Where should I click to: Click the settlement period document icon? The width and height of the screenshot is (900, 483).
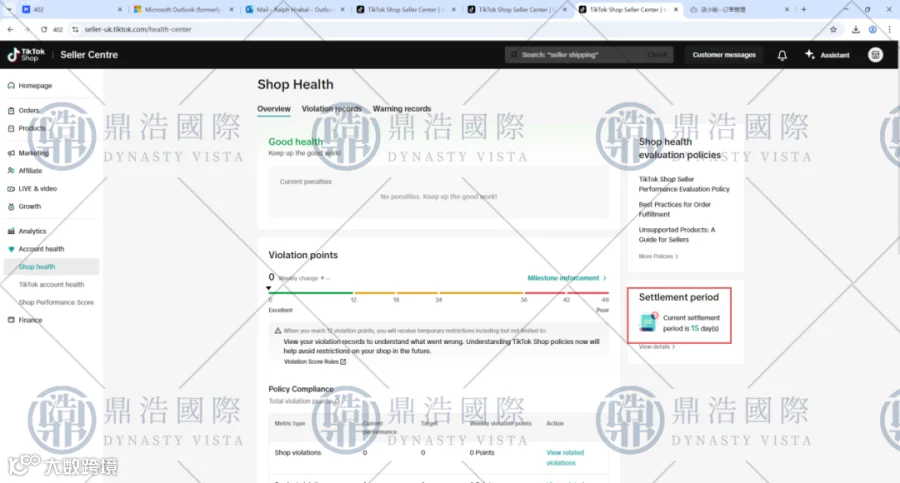tap(649, 322)
